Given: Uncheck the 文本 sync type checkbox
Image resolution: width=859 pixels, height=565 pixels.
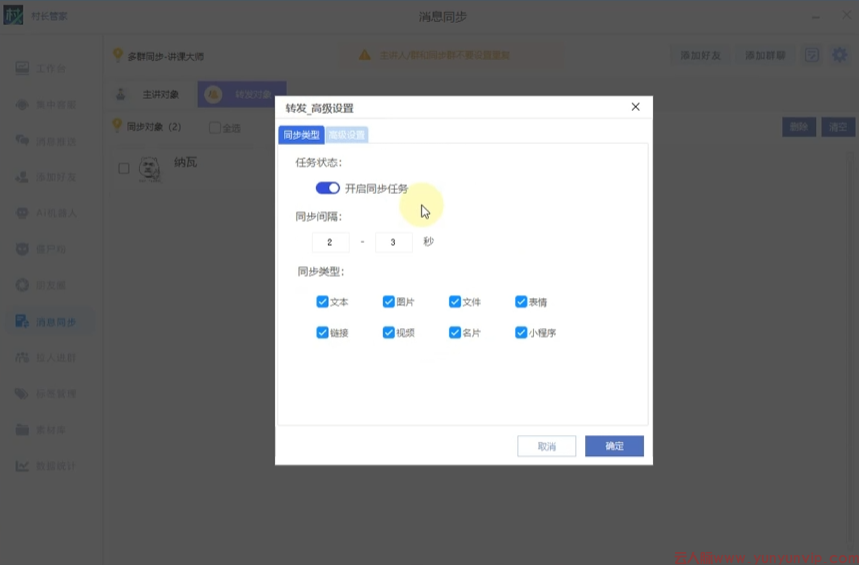Looking at the screenshot, I should (322, 301).
